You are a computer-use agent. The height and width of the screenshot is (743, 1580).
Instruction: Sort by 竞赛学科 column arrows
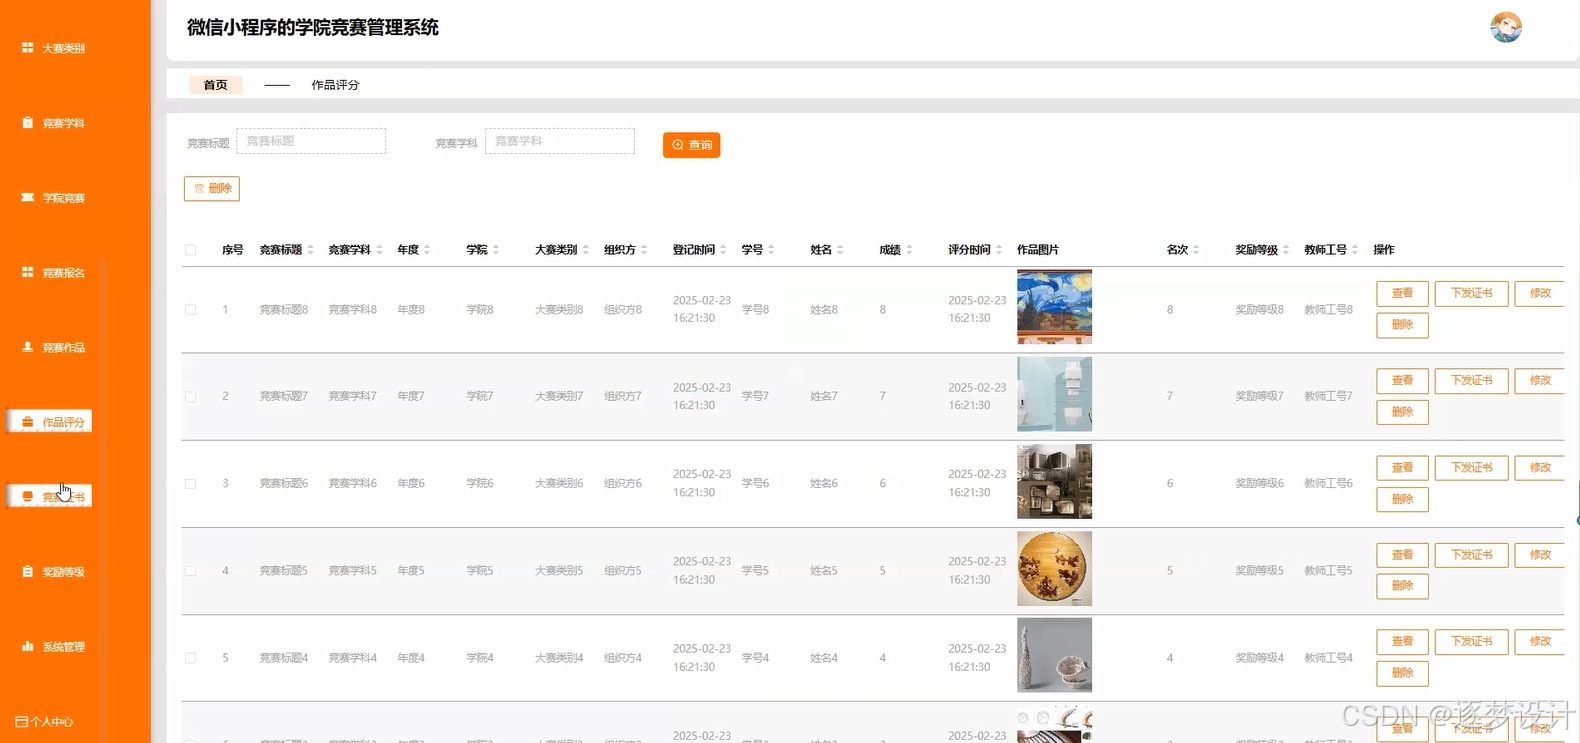[x=379, y=250]
